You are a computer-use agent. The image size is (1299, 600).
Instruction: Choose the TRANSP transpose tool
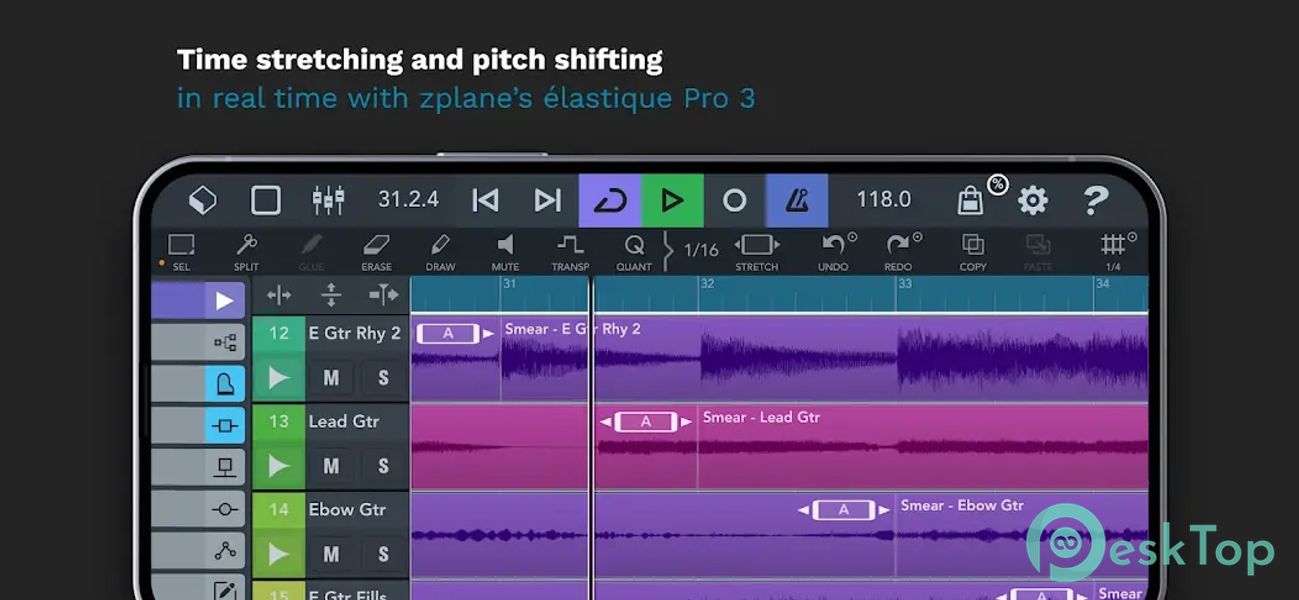coord(570,252)
